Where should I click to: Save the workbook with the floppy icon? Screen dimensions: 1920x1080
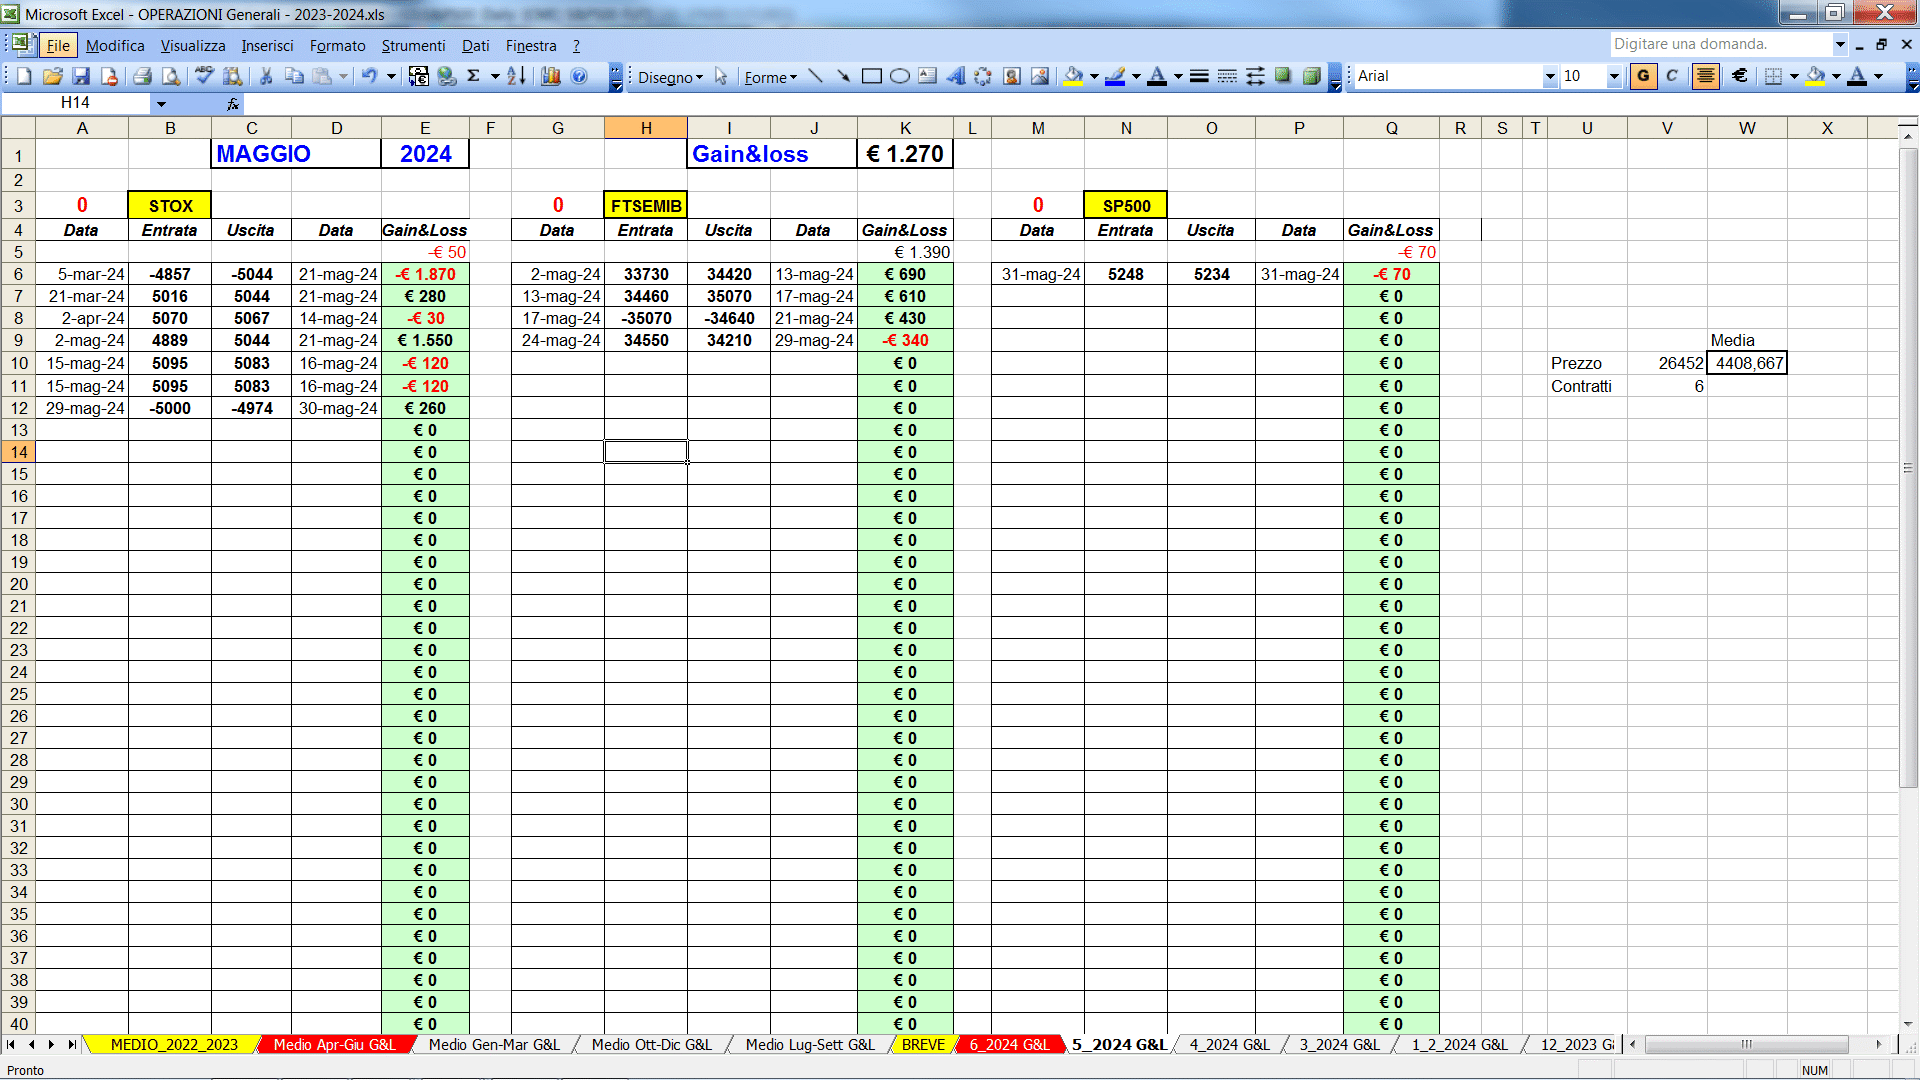(81, 76)
